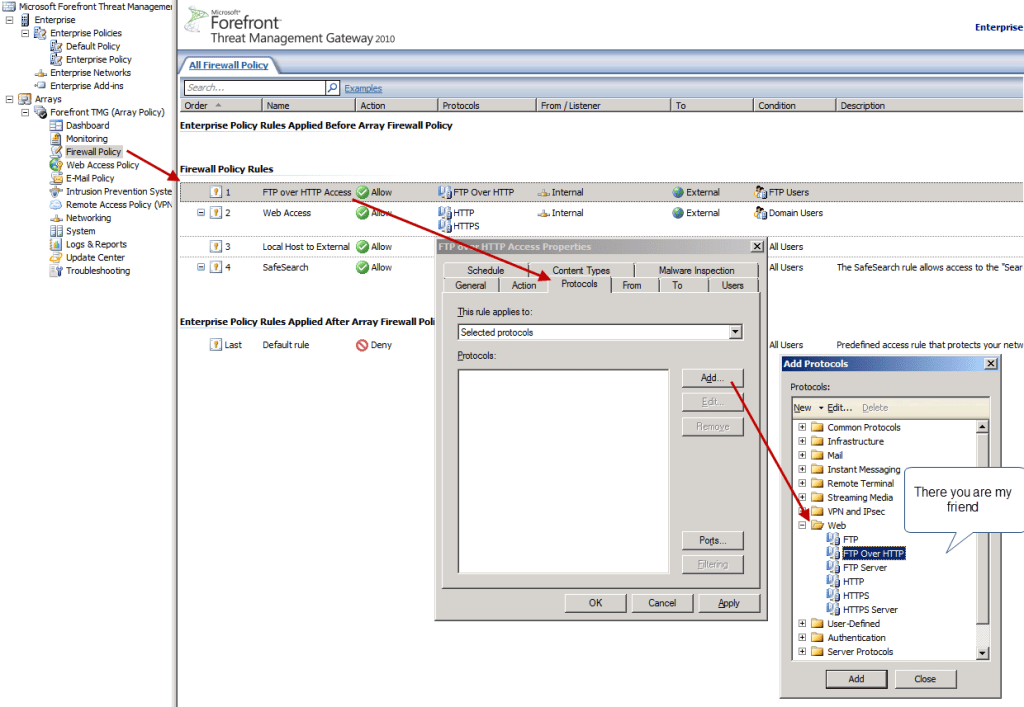The height and width of the screenshot is (707, 1024).
Task: Collapse rule 2 Web Access row
Action: pos(201,213)
